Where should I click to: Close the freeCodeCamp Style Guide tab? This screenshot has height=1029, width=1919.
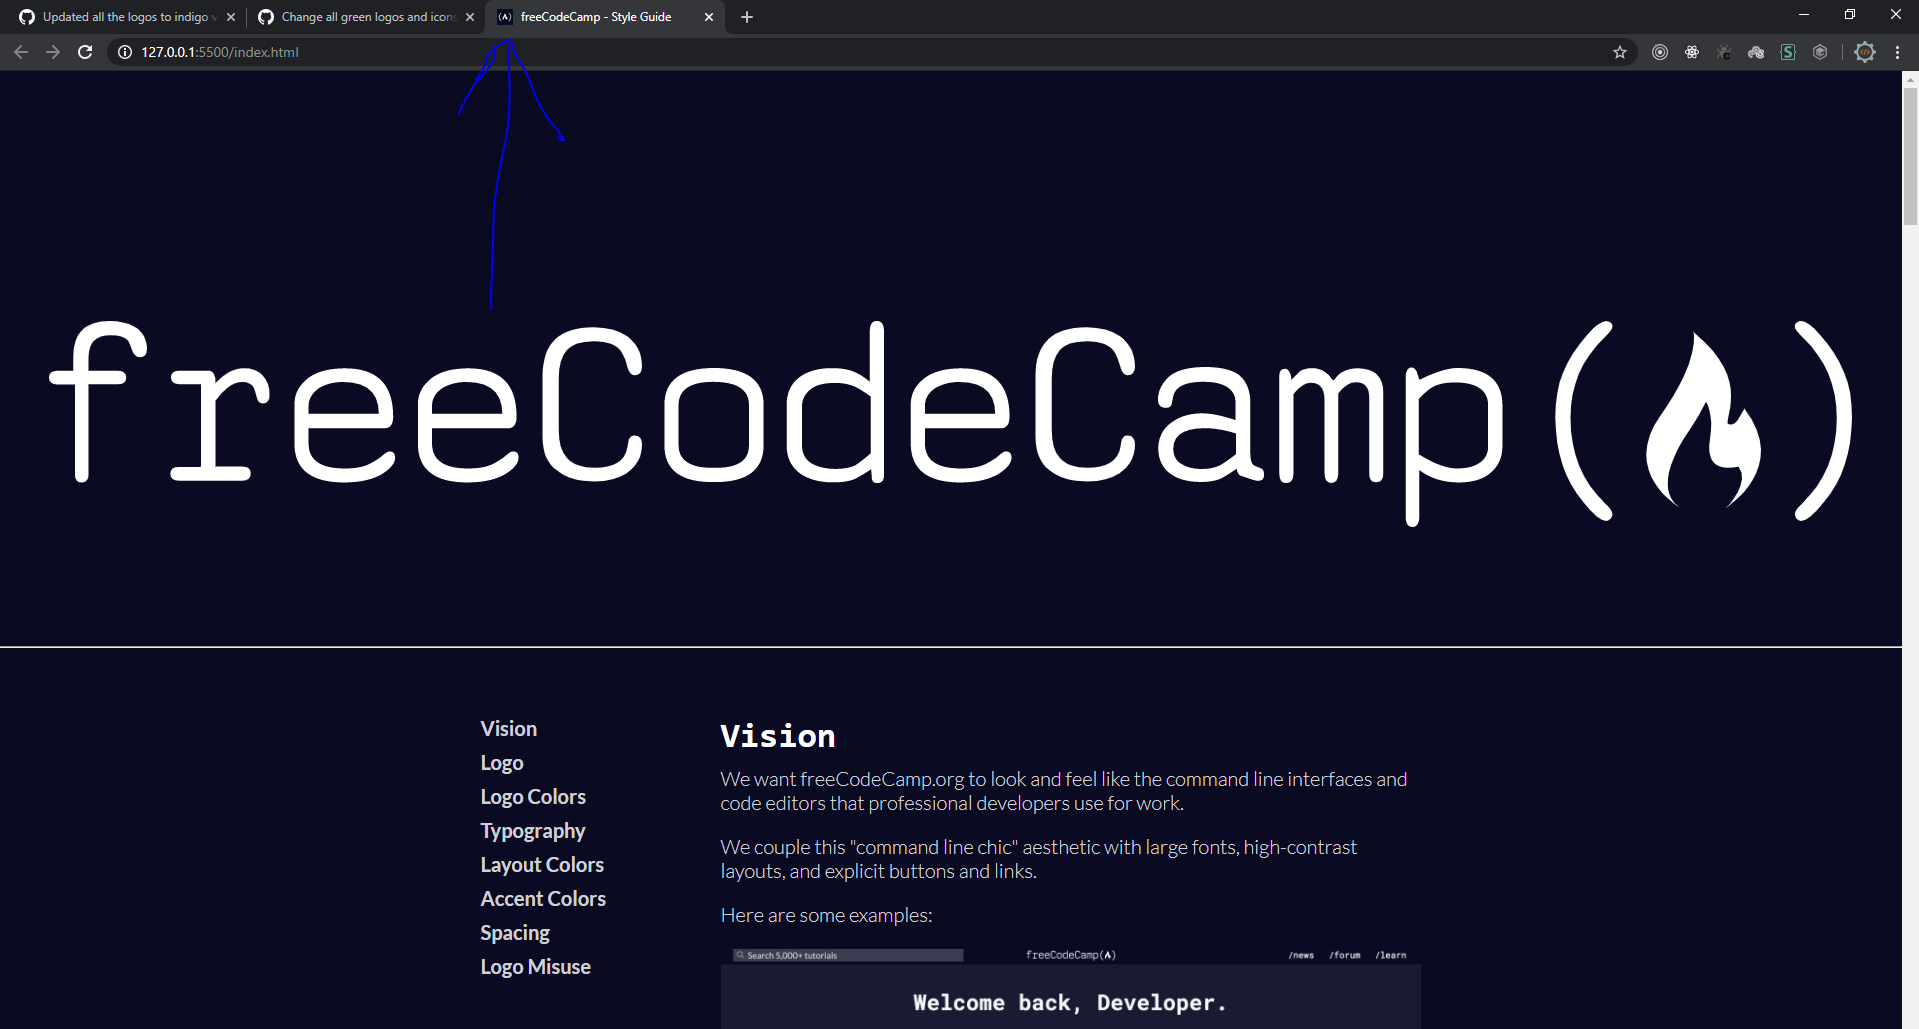coord(709,17)
